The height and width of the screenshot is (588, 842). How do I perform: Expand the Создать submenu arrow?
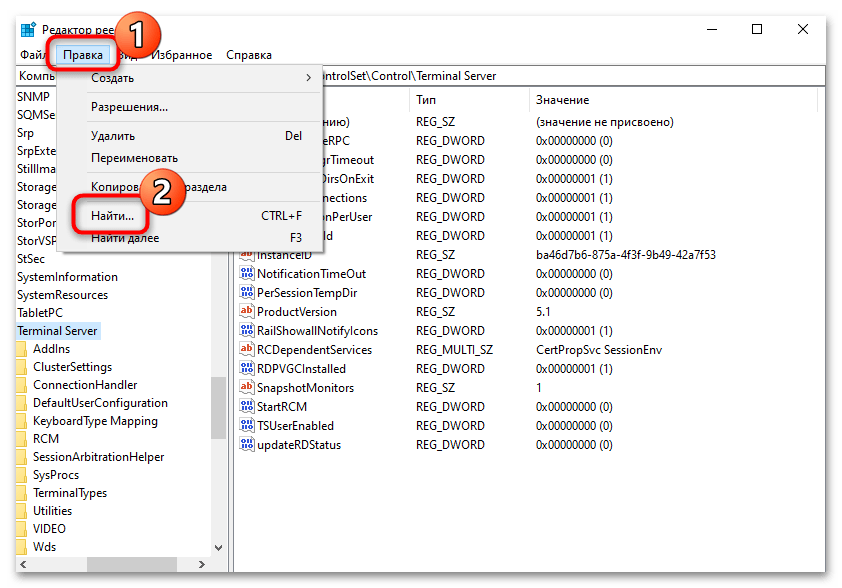coord(308,78)
